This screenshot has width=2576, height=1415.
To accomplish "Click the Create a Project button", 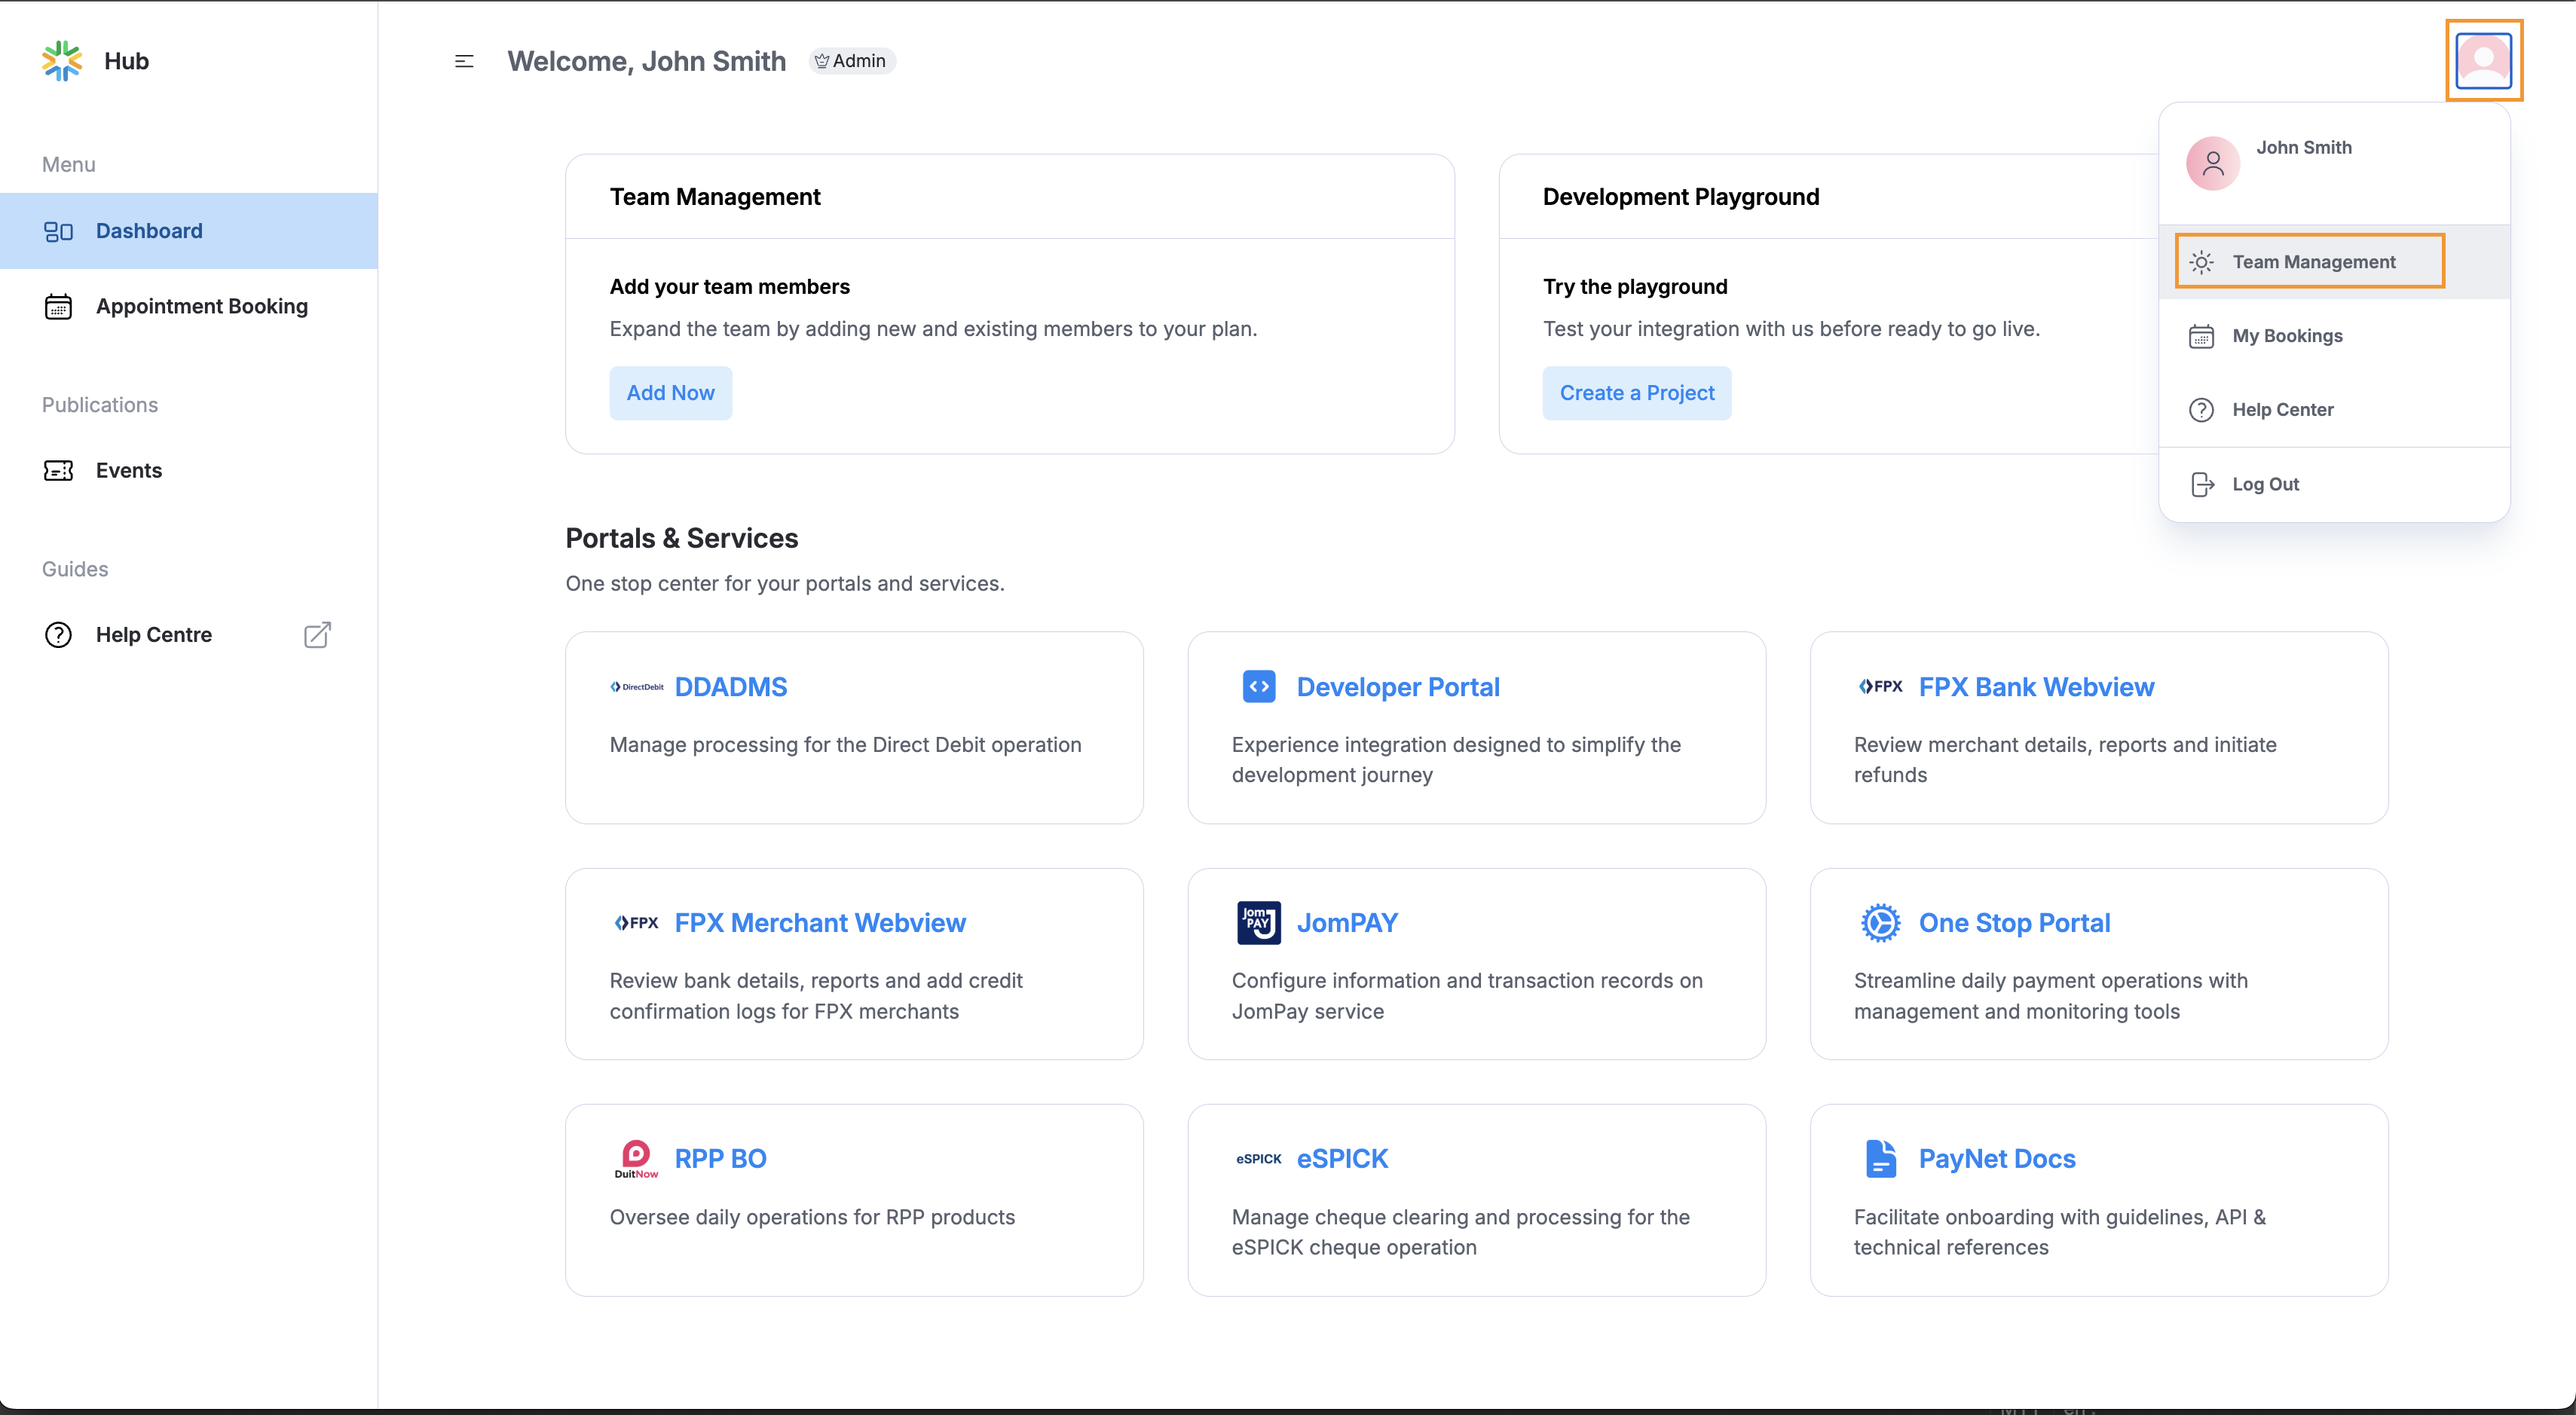I will pyautogui.click(x=1636, y=393).
